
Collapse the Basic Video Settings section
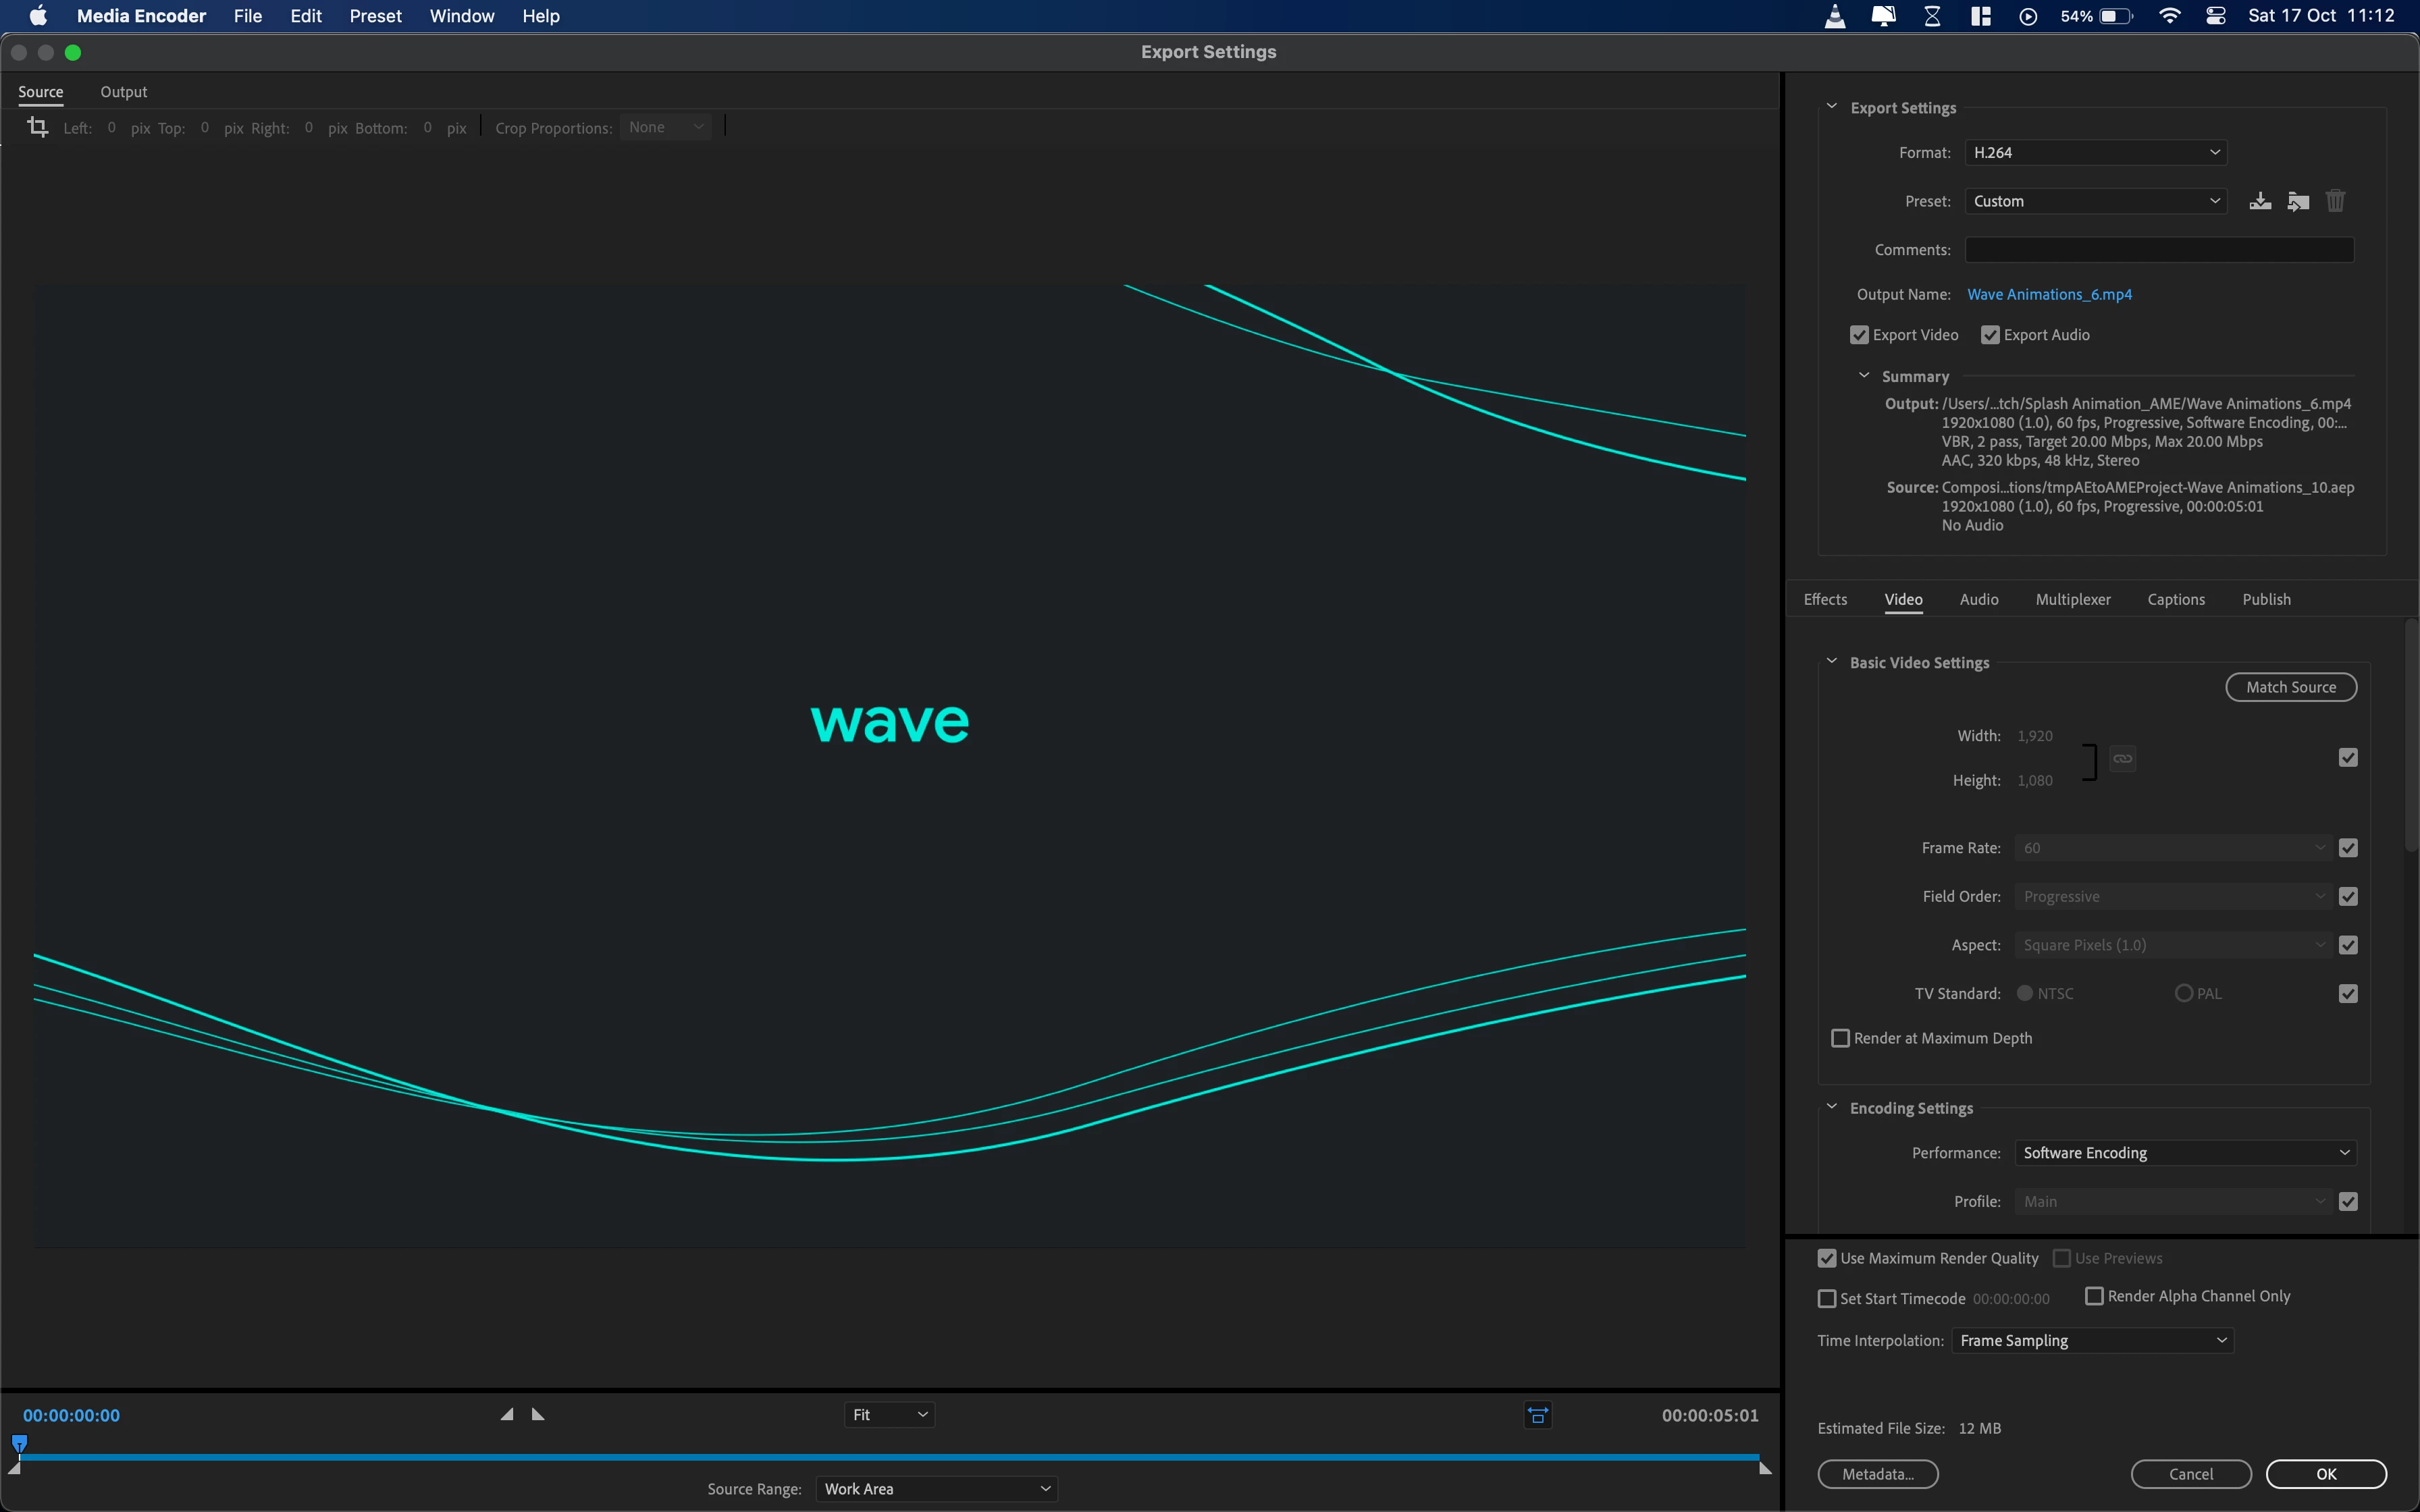click(1832, 662)
